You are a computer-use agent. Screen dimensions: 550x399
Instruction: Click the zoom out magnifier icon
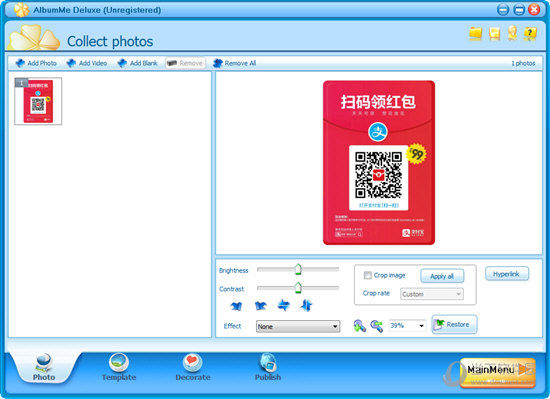coord(377,326)
